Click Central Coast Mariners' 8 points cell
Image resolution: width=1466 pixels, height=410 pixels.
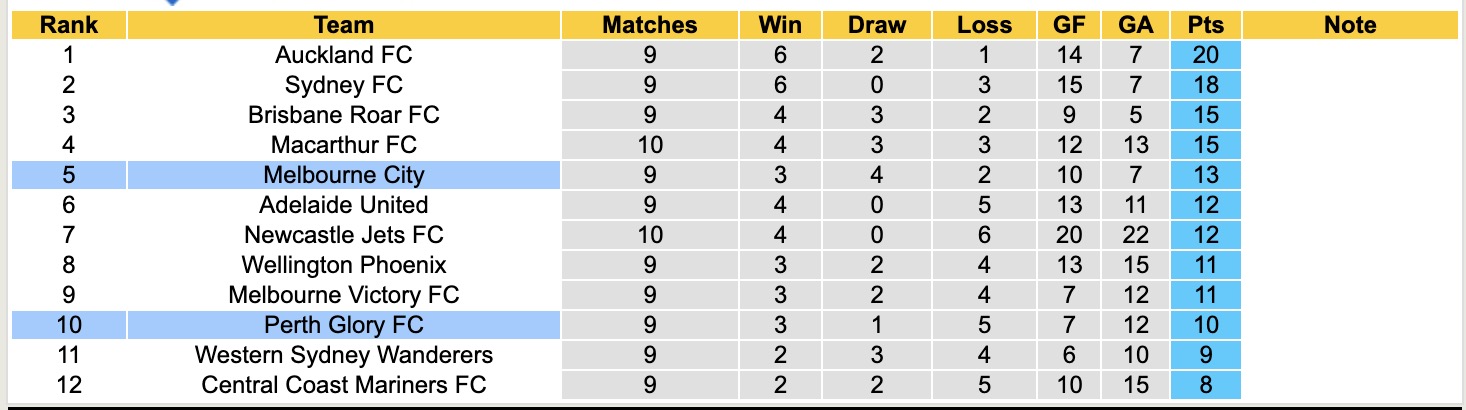(x=1206, y=385)
